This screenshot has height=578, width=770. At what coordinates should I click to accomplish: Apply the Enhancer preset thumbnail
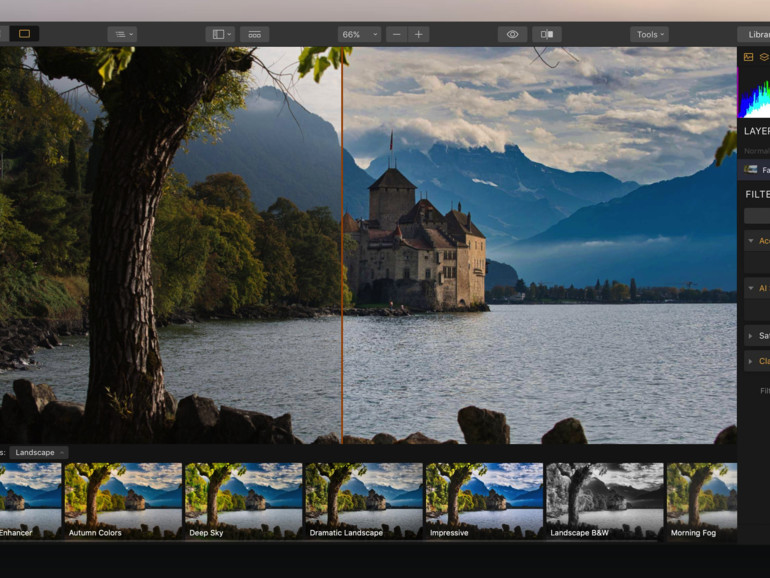point(30,501)
